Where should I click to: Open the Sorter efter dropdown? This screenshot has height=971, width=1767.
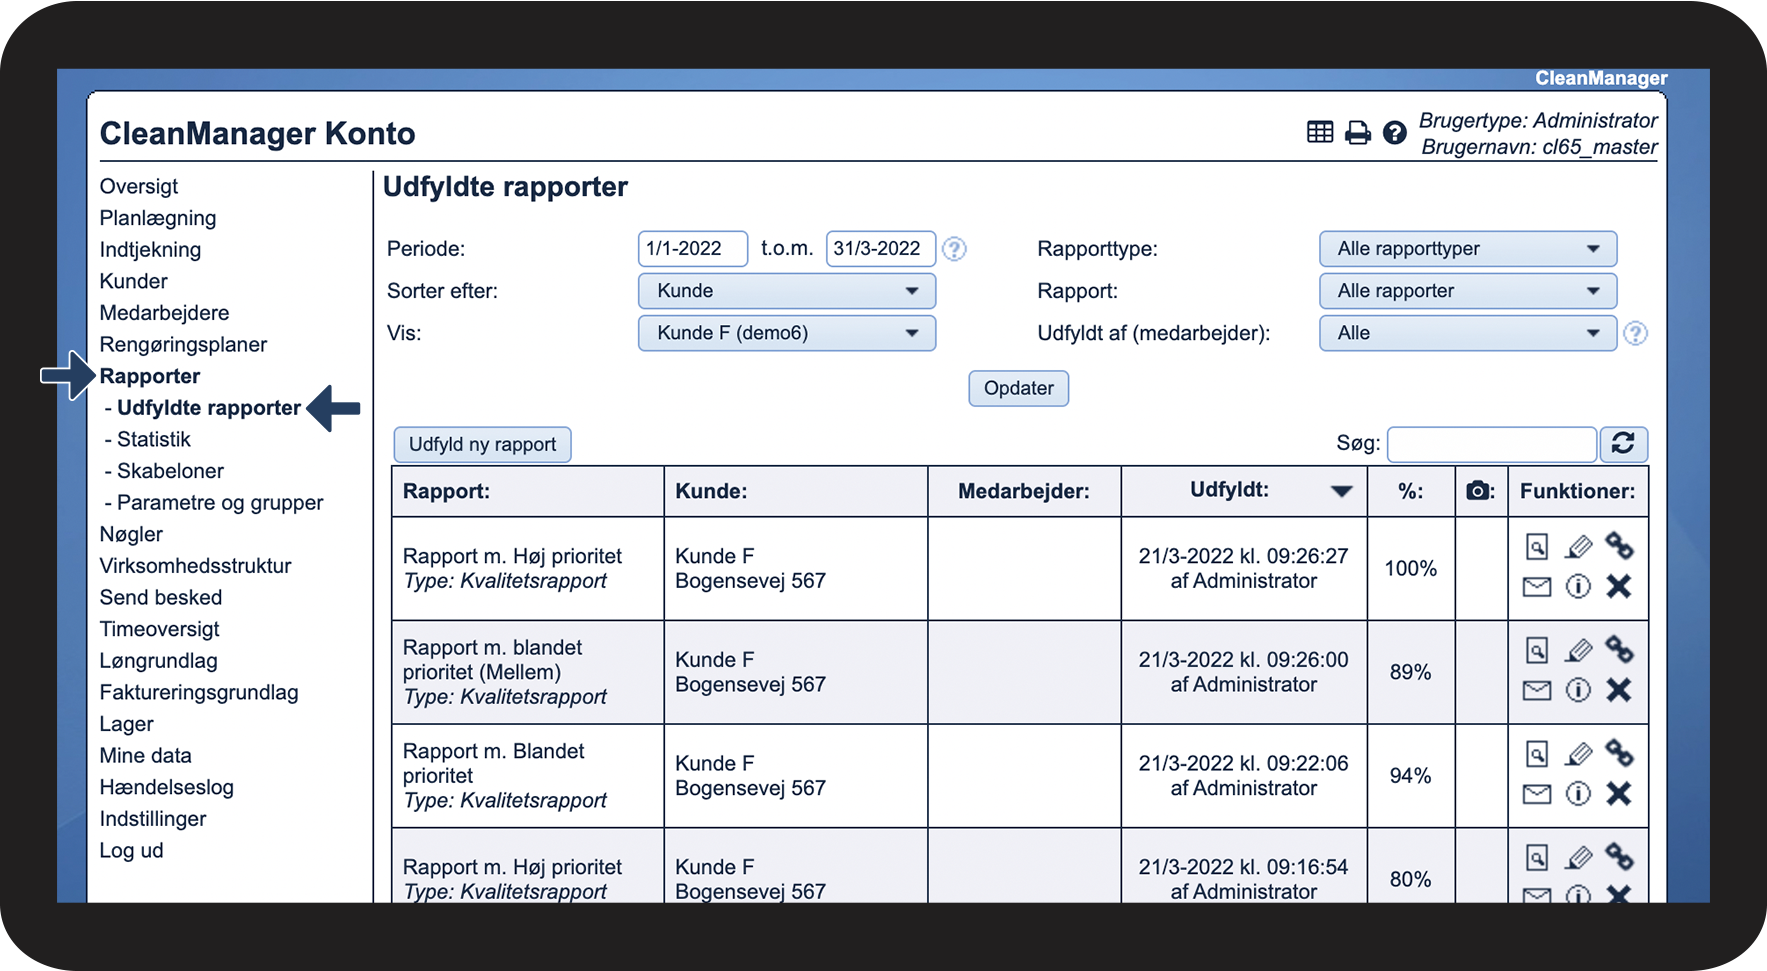pyautogui.click(x=786, y=291)
